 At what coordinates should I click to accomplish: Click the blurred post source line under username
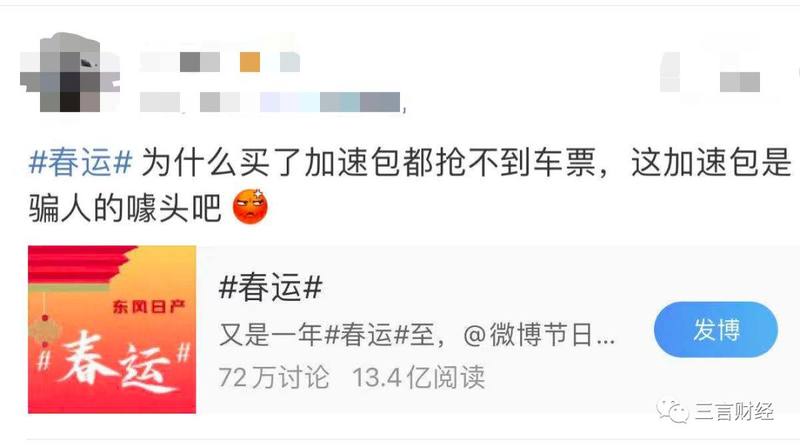pyautogui.click(x=270, y=102)
